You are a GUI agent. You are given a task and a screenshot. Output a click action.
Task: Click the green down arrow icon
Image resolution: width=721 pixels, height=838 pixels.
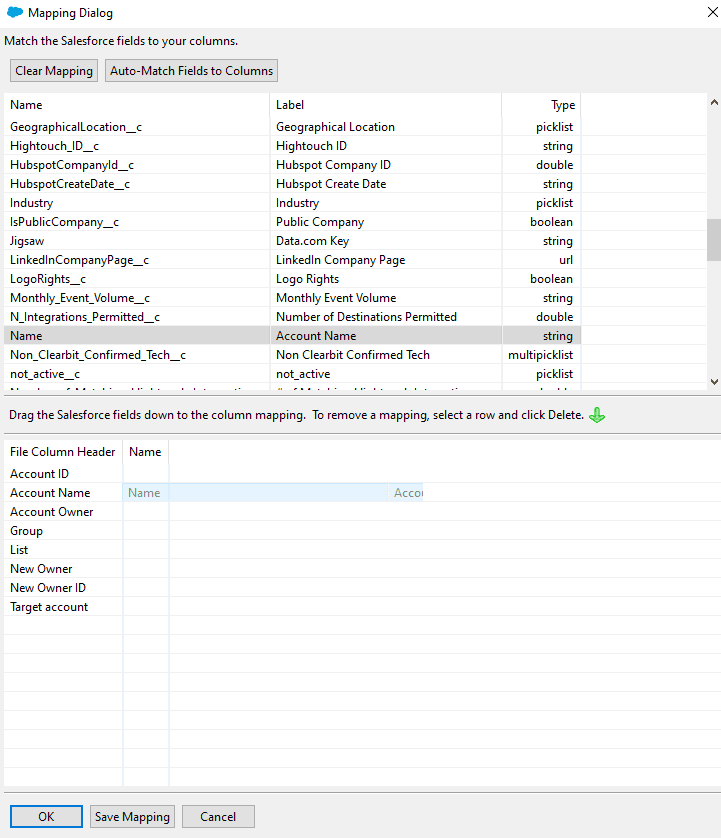597,415
